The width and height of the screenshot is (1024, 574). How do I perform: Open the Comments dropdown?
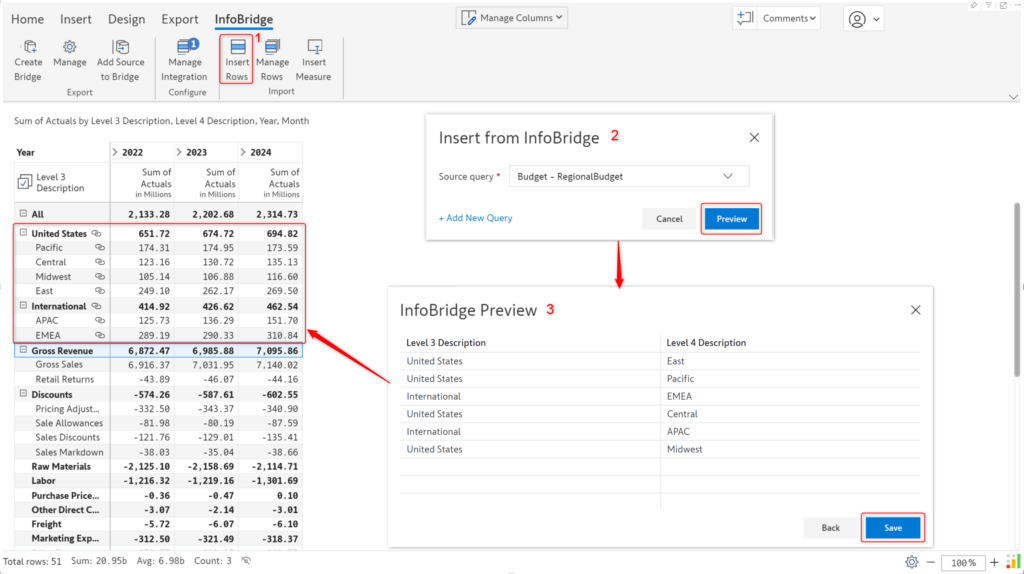[789, 18]
